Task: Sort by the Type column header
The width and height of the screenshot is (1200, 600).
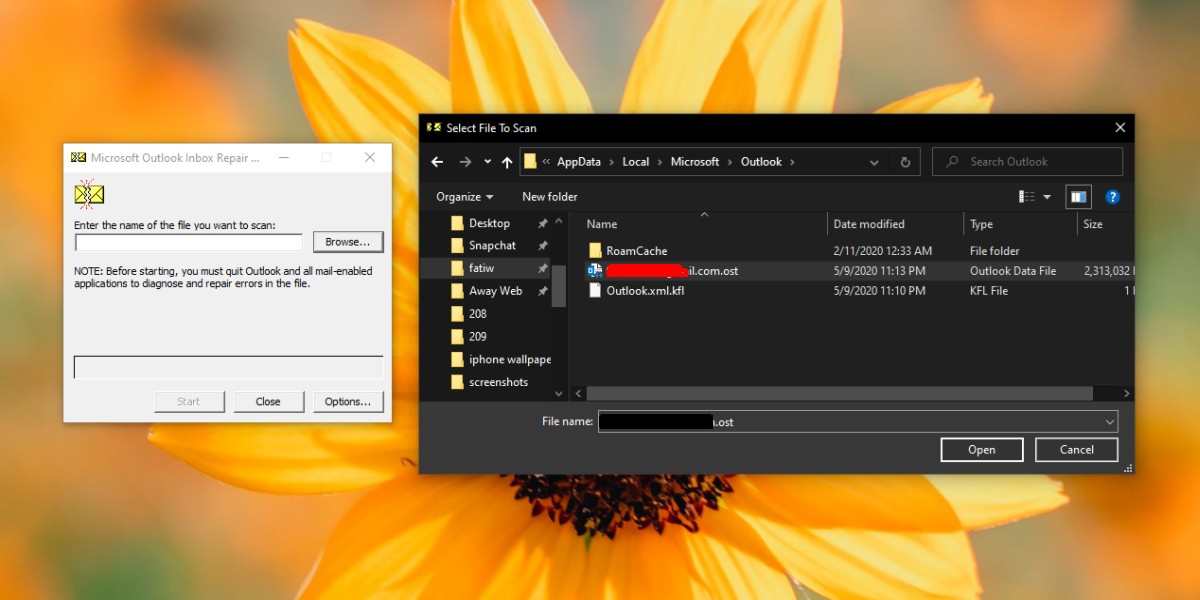Action: [x=981, y=224]
